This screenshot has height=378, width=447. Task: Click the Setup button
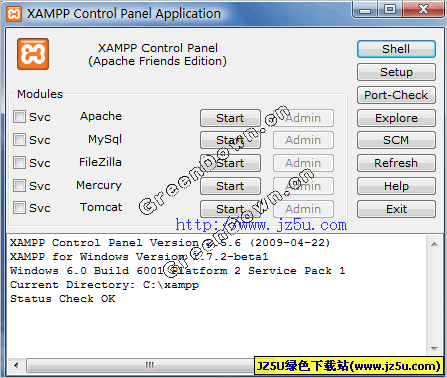point(396,72)
